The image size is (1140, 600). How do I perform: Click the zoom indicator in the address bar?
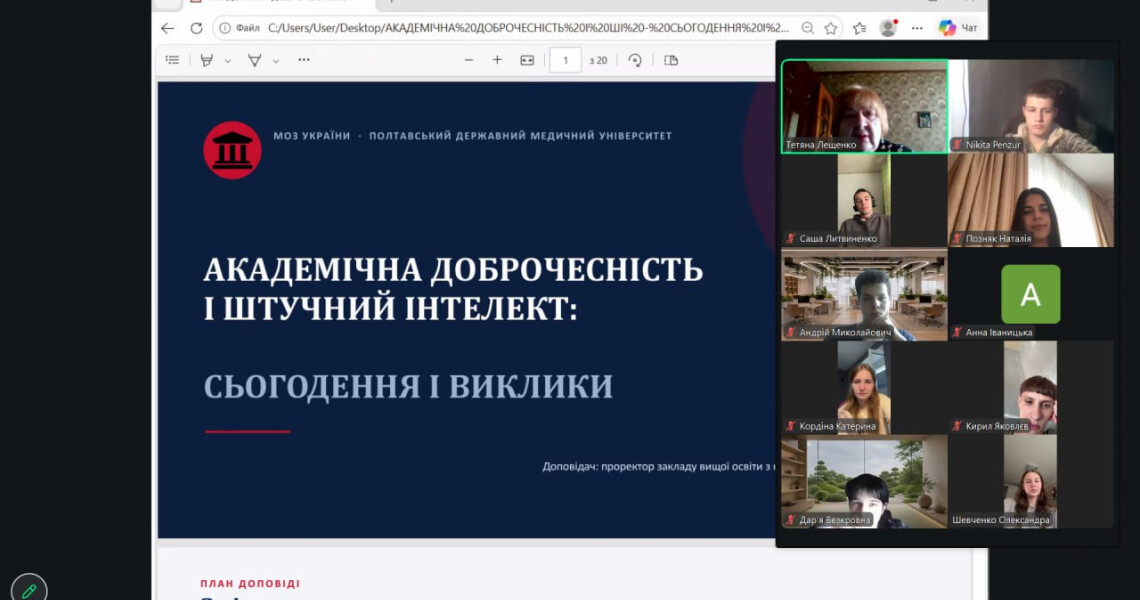[x=807, y=28]
